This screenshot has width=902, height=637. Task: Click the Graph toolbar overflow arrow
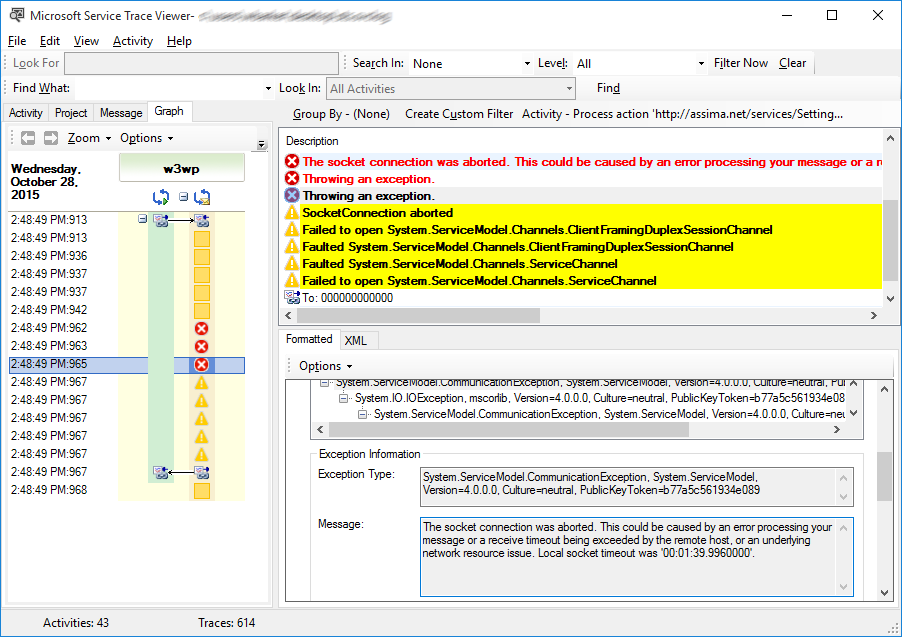(x=262, y=144)
